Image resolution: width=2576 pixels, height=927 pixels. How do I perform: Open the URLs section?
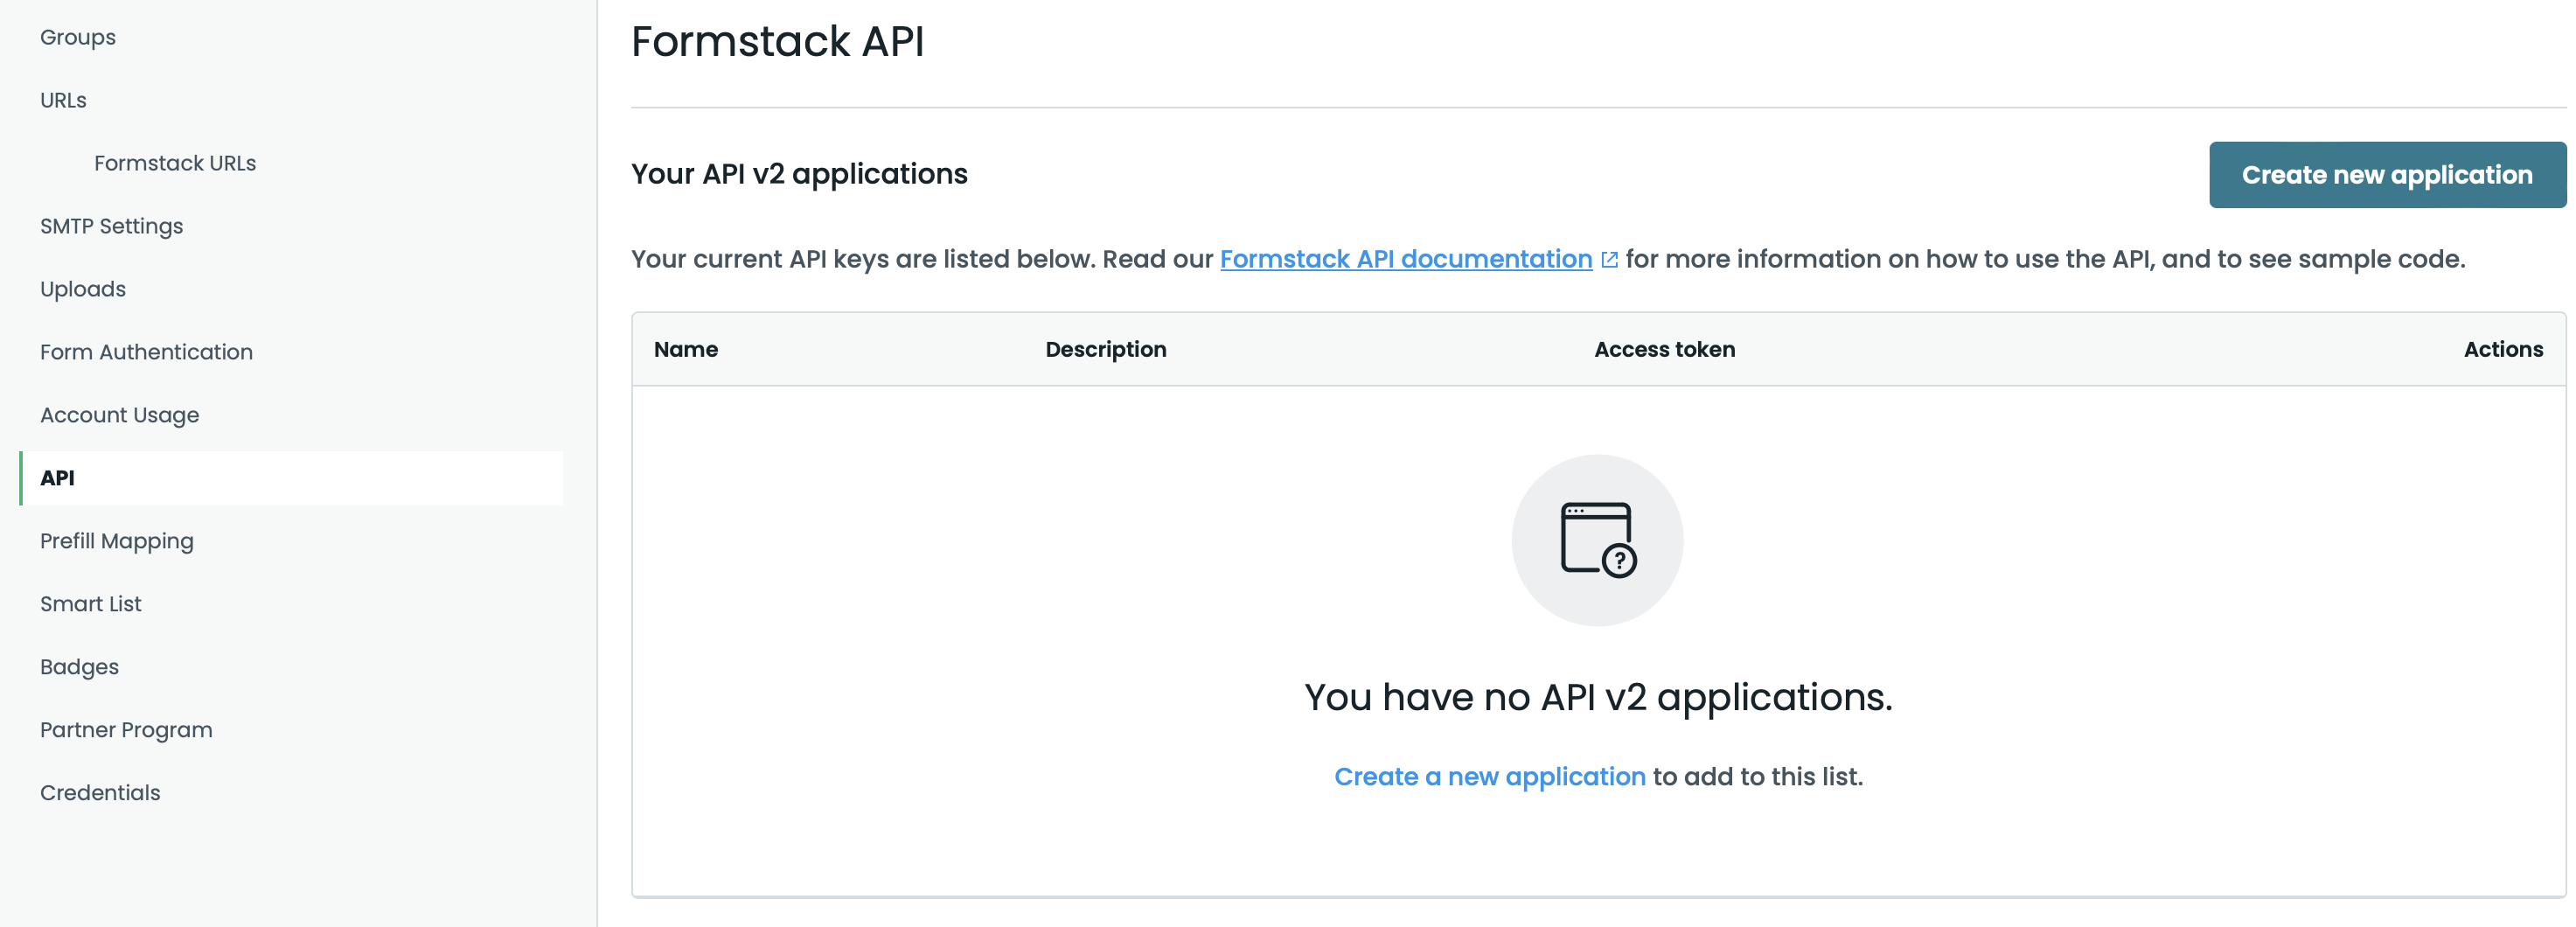tap(62, 99)
